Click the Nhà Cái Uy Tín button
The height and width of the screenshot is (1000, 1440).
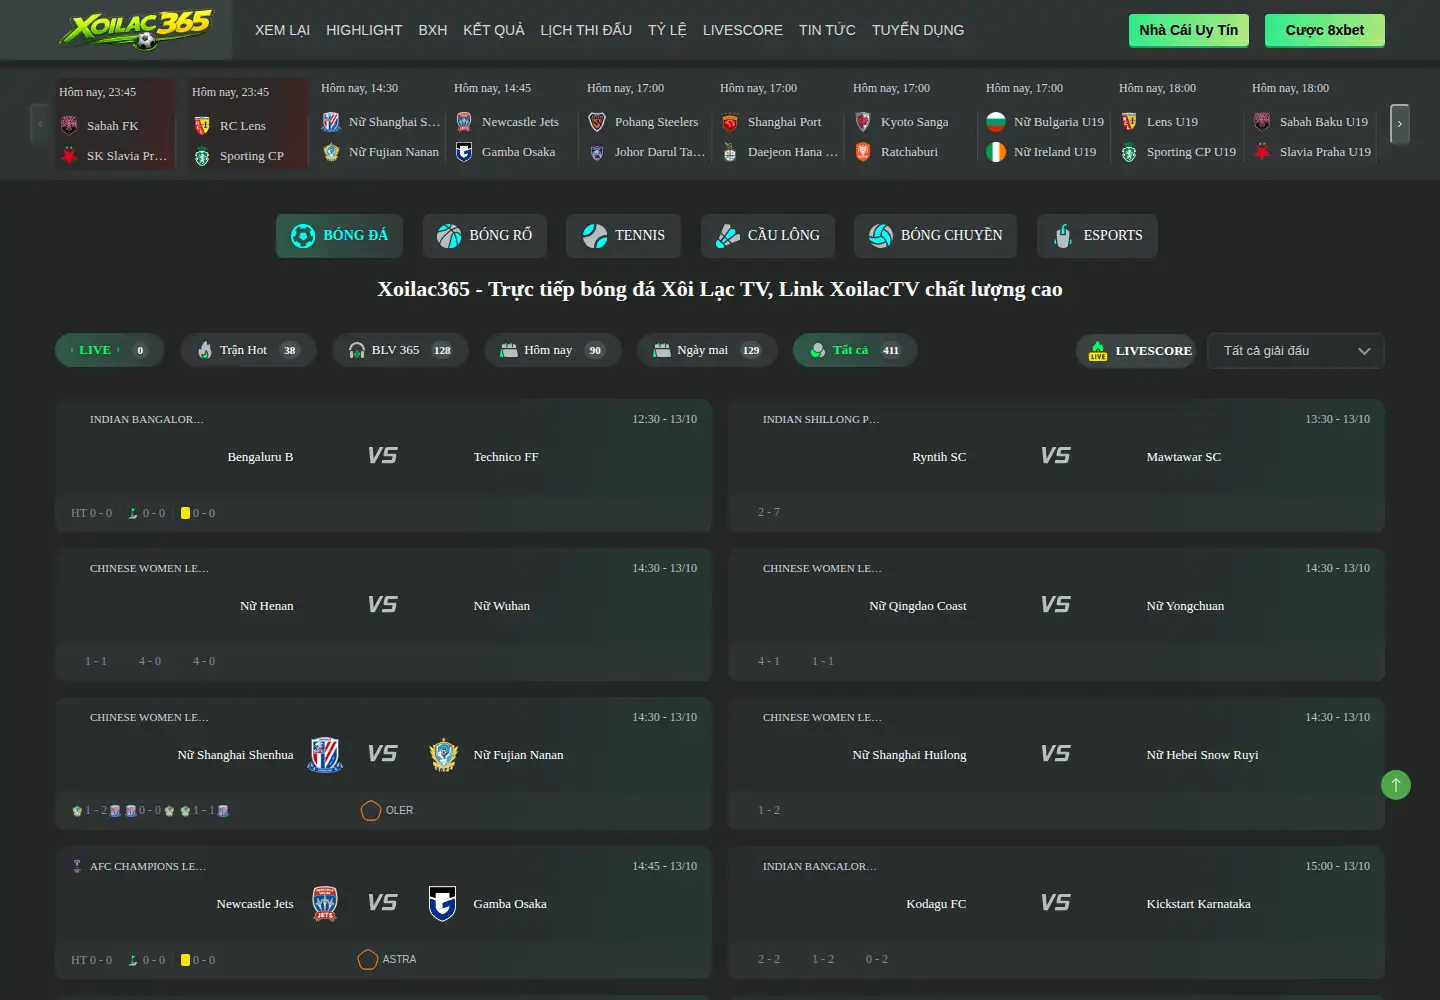1189,30
